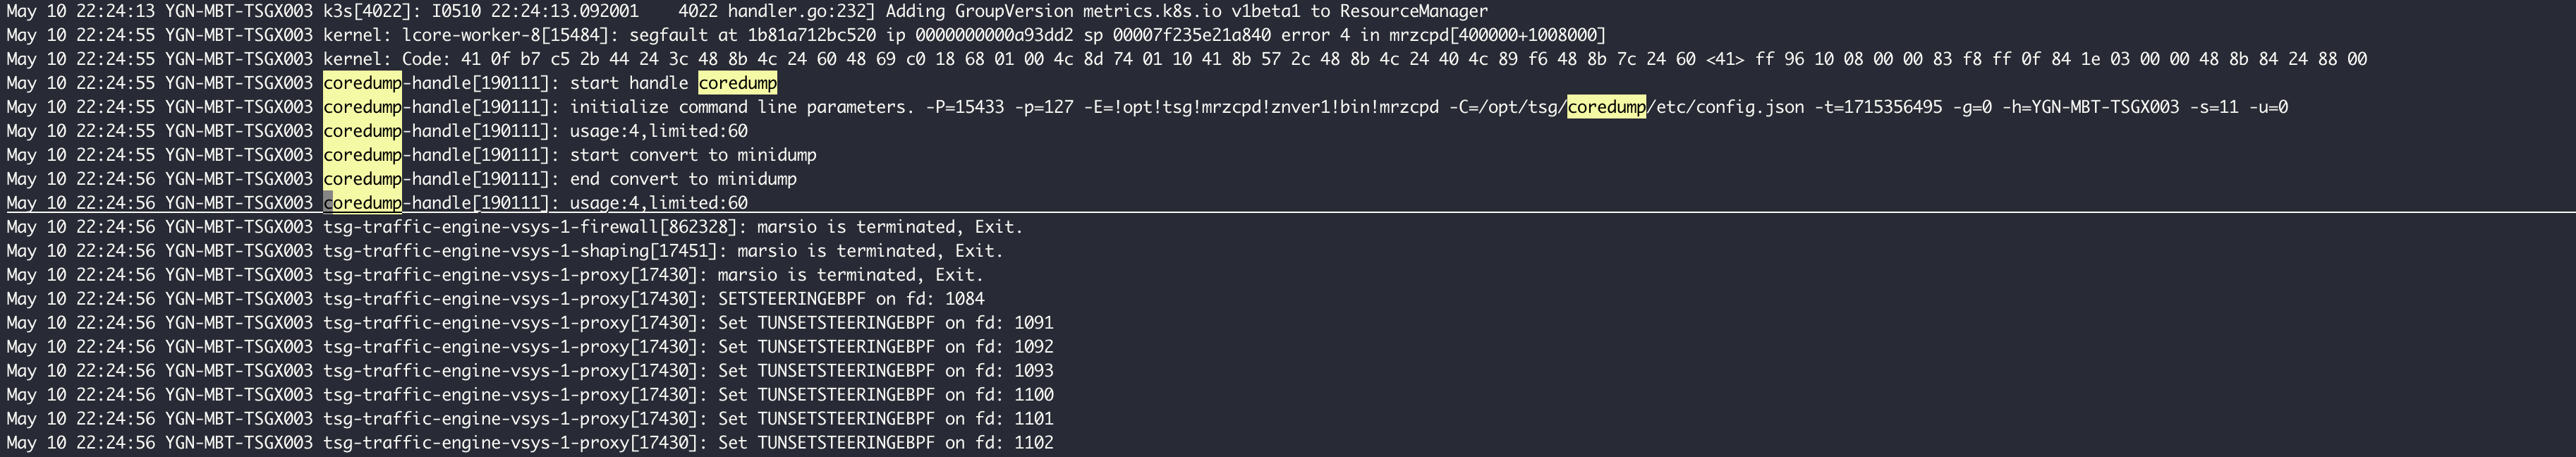Click the file descriptor number 1102
The image size is (2576, 457).
[x=1033, y=443]
